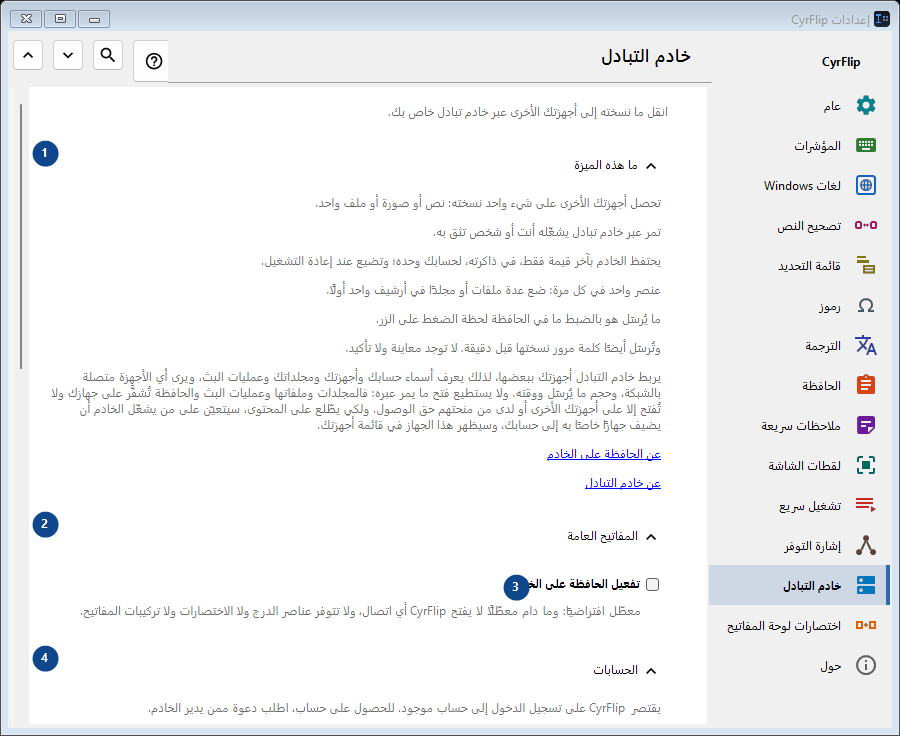The height and width of the screenshot is (736, 900).
Task: Click the لقطات الشاشة capture icon
Action: click(866, 465)
